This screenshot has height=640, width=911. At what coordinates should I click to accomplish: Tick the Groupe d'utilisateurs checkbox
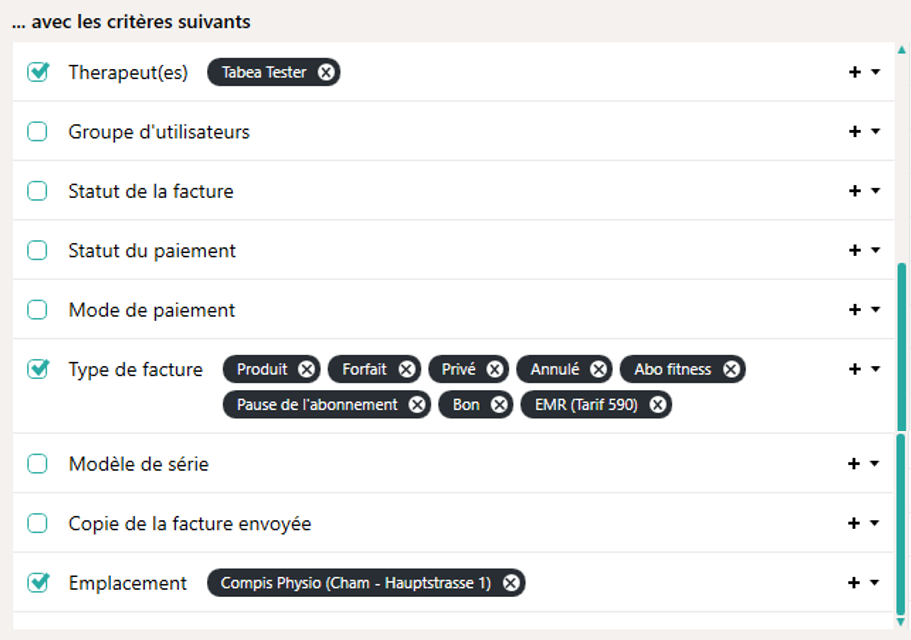(38, 132)
